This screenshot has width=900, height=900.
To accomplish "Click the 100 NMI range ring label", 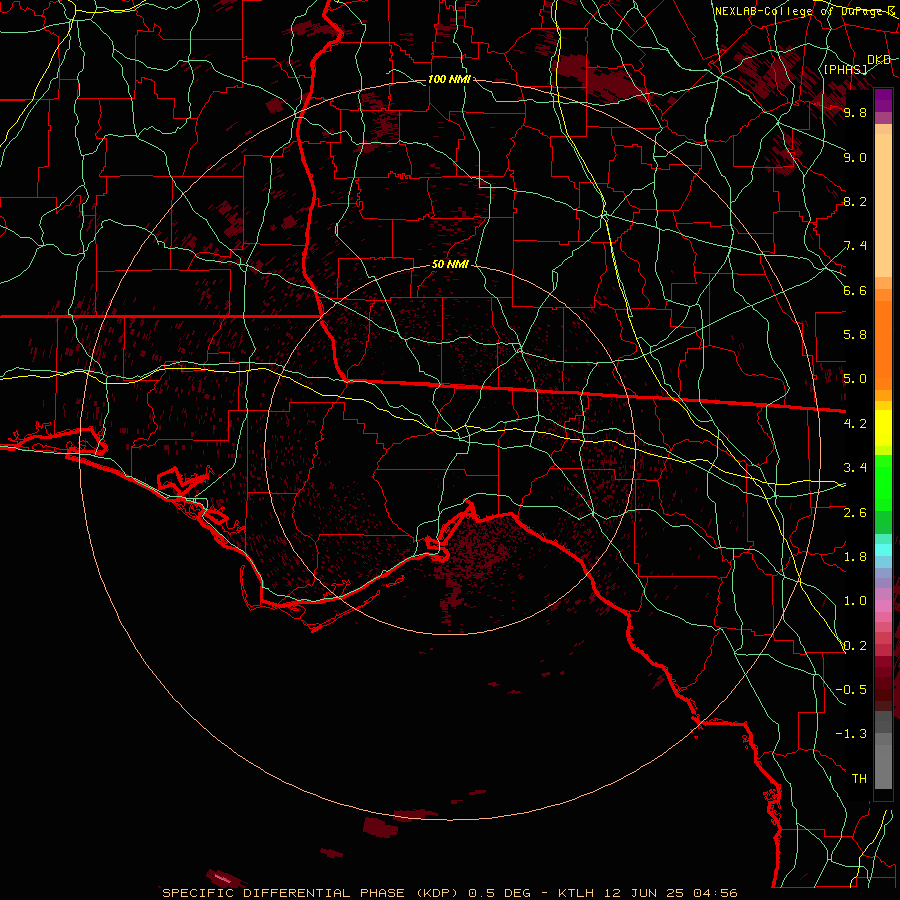I will click(449, 79).
